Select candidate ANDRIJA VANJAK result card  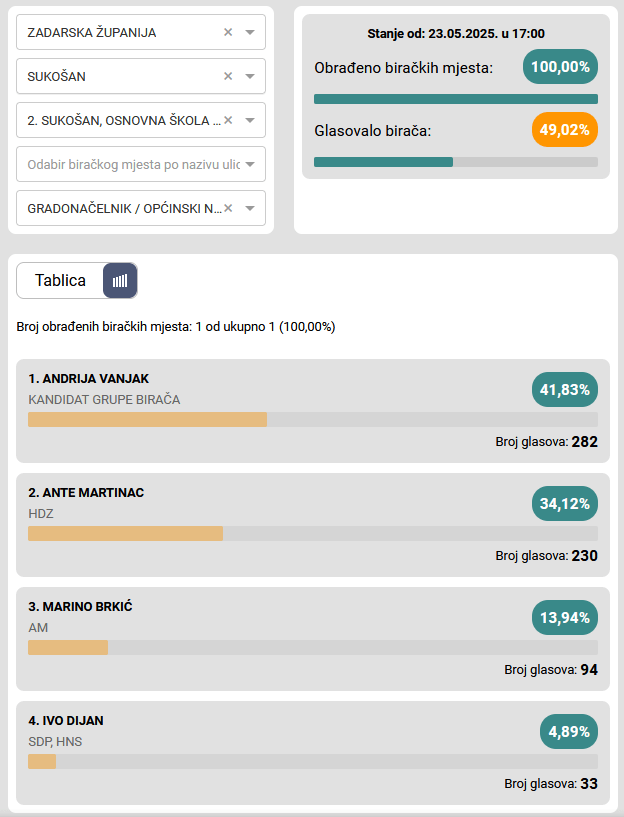312,410
